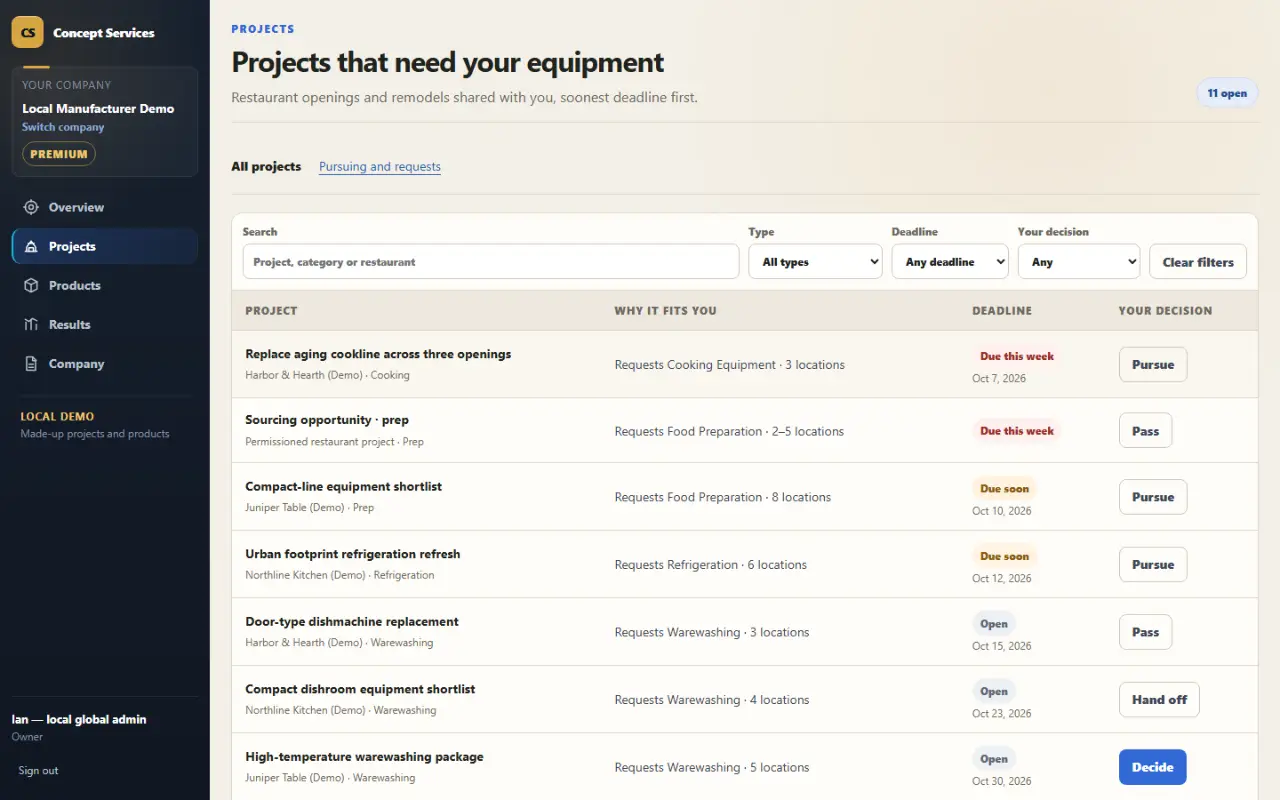Open Replace aging cookline across three openings
The image size is (1280, 800).
pyautogui.click(x=378, y=354)
